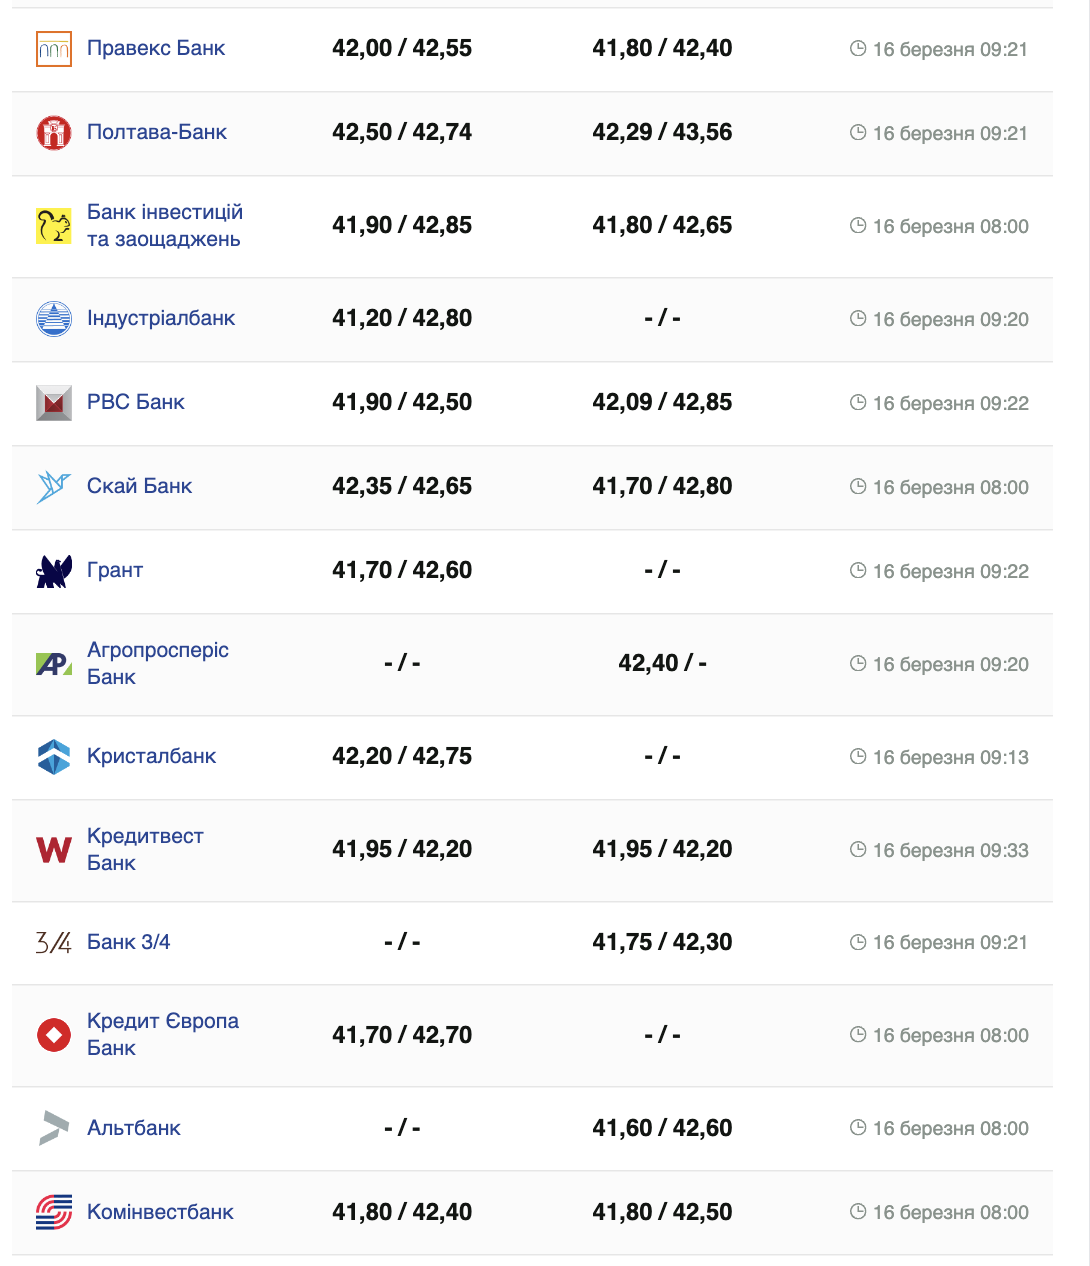Image resolution: width=1090 pixels, height=1266 pixels.
Task: Click Полтава-Банк rate 42,50 / 42,74
Action: point(402,132)
